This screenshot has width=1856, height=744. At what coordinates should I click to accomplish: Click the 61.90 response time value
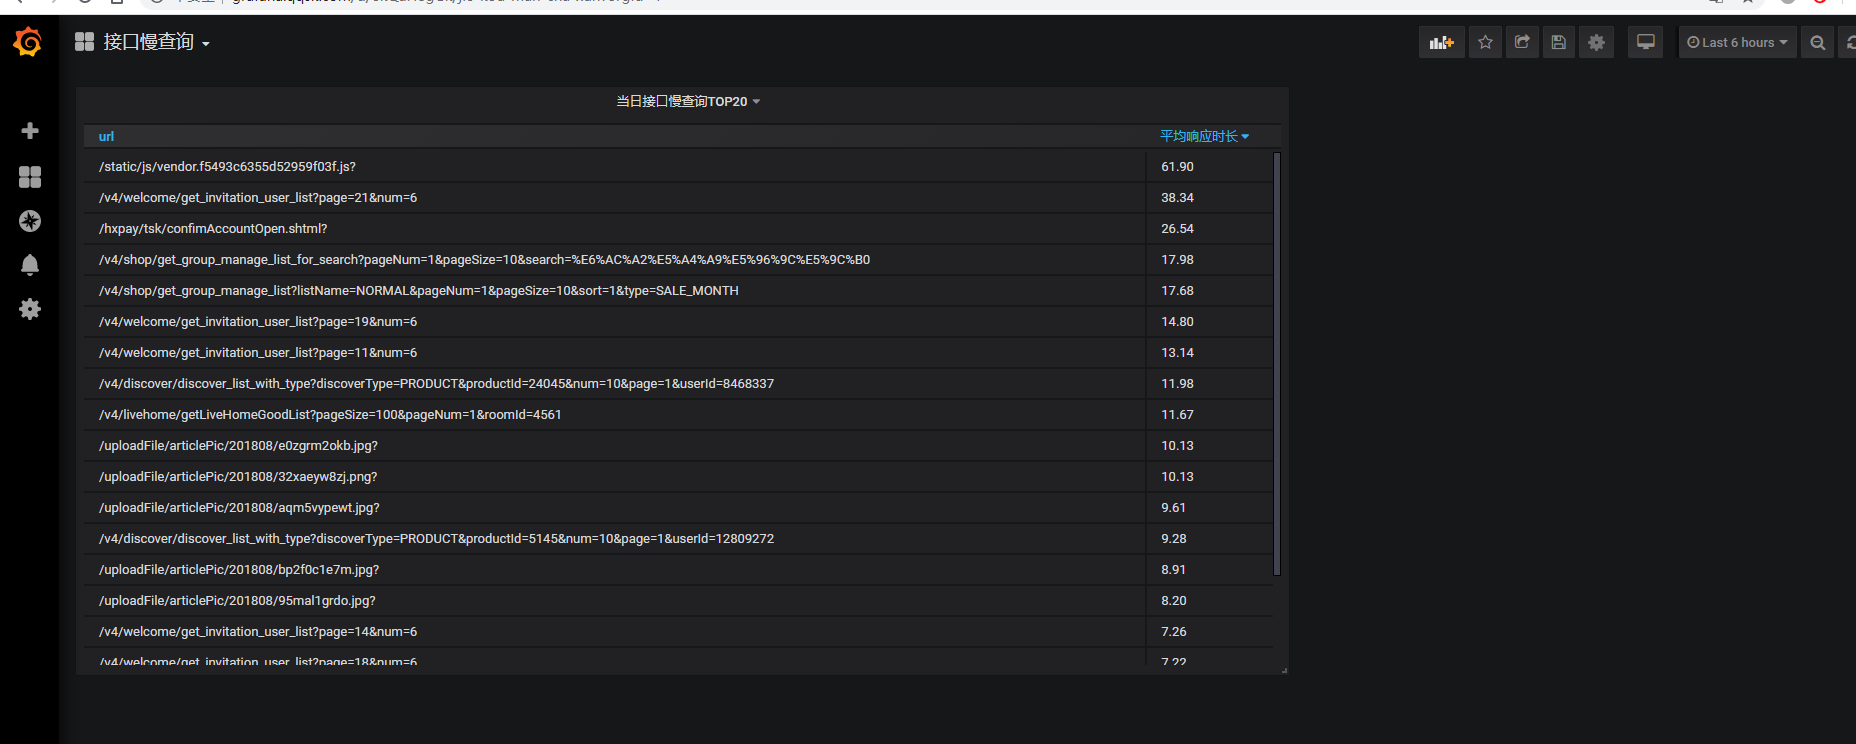[1177, 166]
